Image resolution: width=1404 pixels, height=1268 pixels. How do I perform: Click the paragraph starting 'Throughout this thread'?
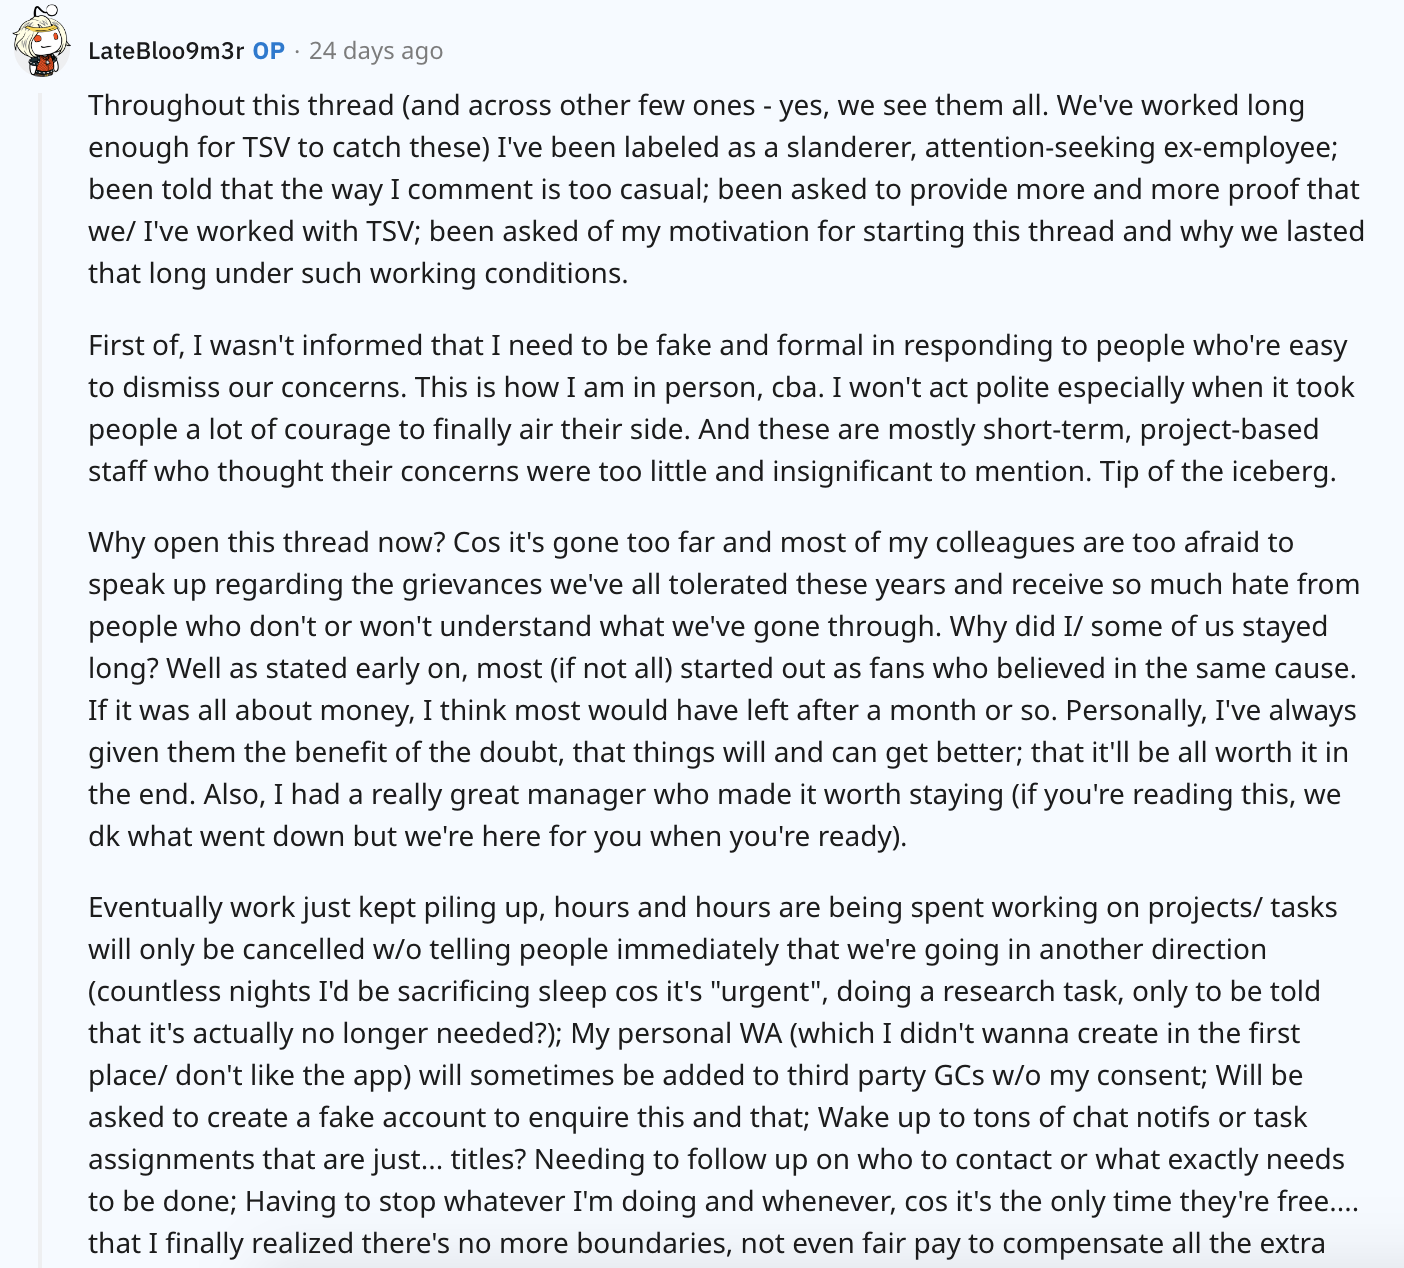click(x=726, y=189)
